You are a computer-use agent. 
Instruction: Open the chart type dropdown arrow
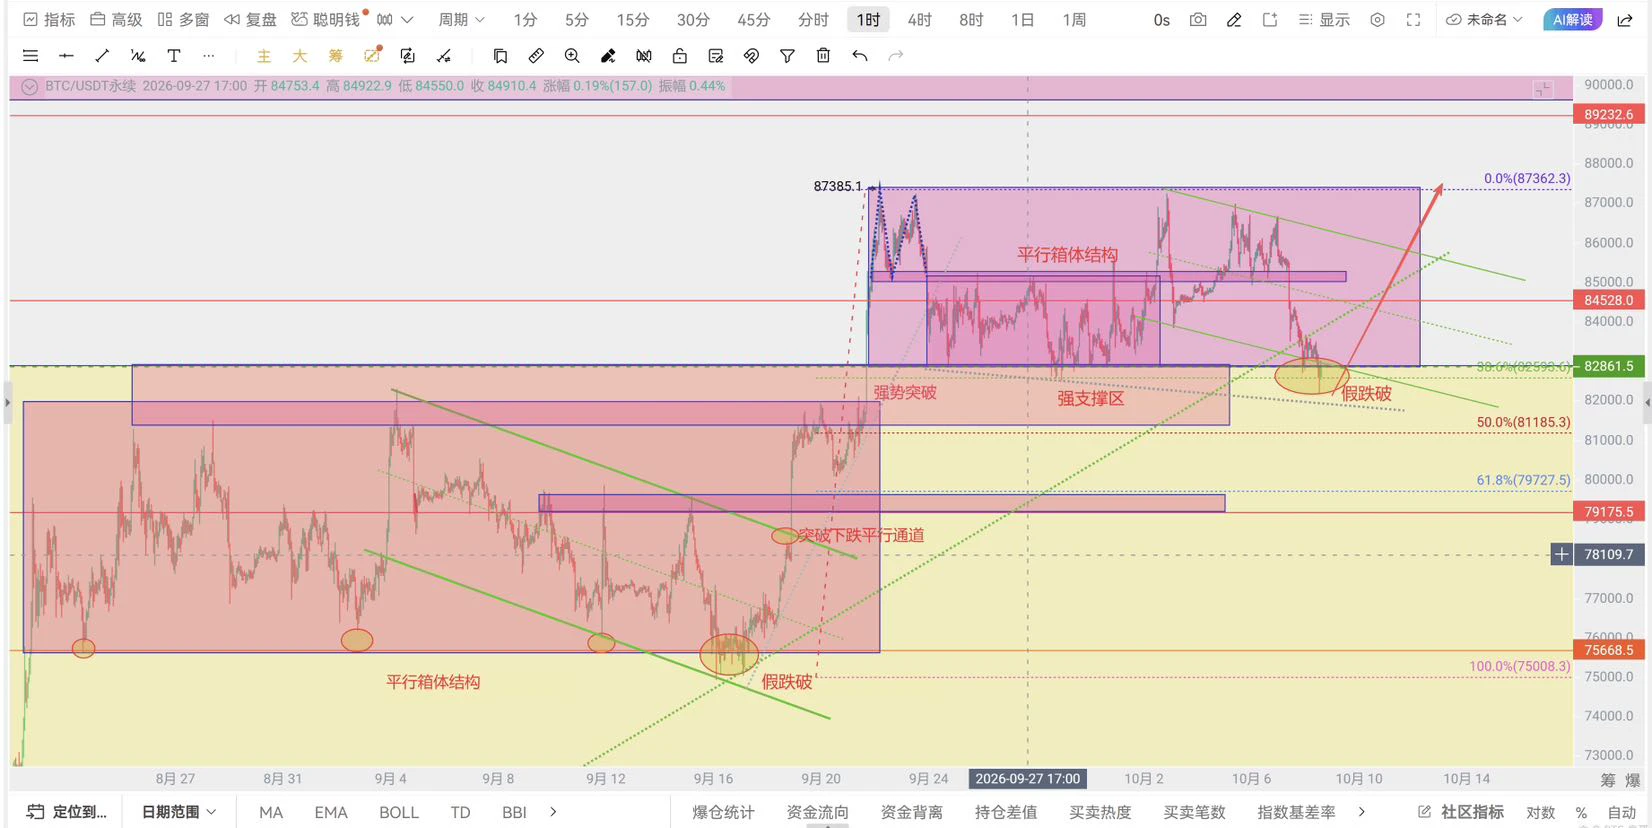[x=407, y=19]
